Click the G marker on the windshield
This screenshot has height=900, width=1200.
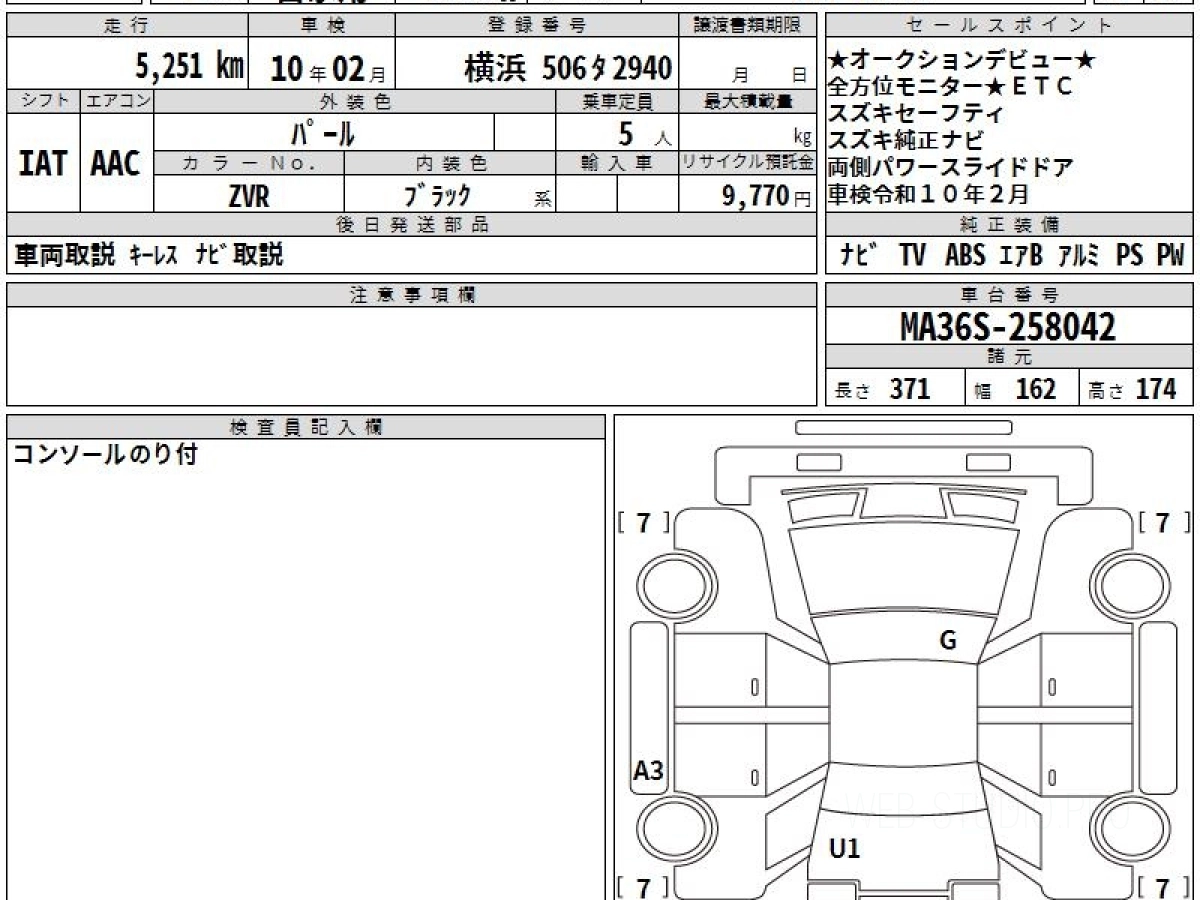coord(947,641)
